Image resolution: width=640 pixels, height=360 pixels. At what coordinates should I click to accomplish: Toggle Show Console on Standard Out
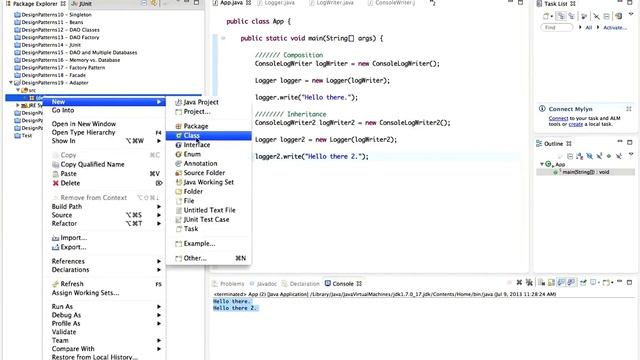coord(562,282)
